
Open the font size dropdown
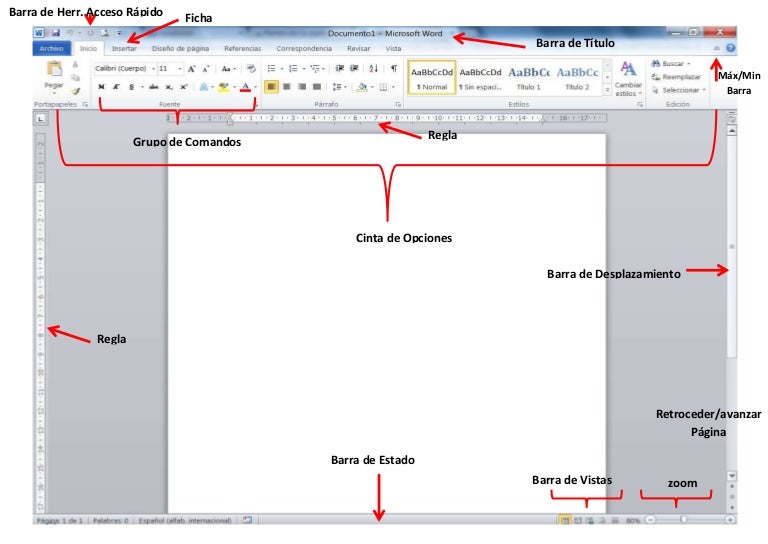[x=168, y=69]
